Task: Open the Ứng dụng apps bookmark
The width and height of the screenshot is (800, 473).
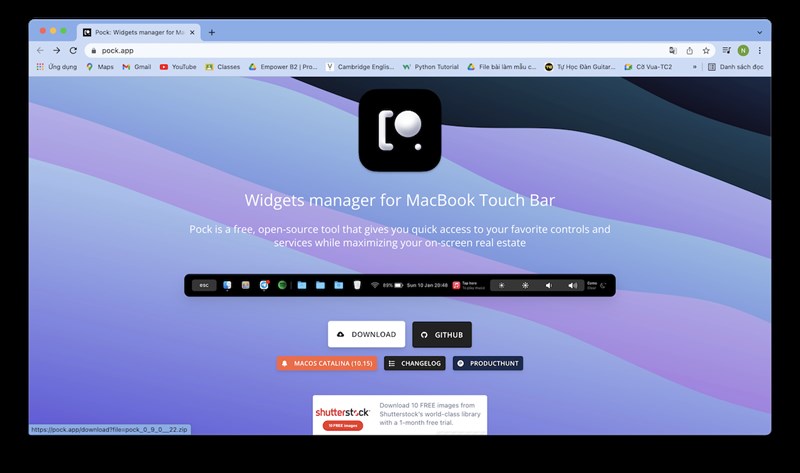Action: (57, 67)
